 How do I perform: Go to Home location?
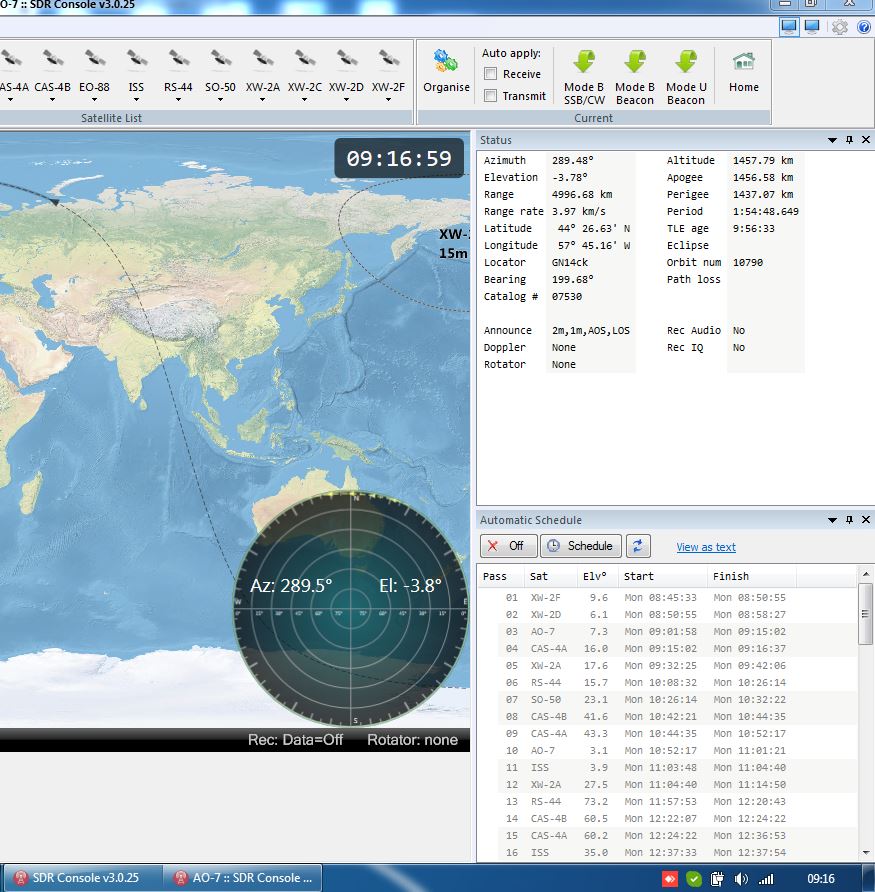coord(743,70)
